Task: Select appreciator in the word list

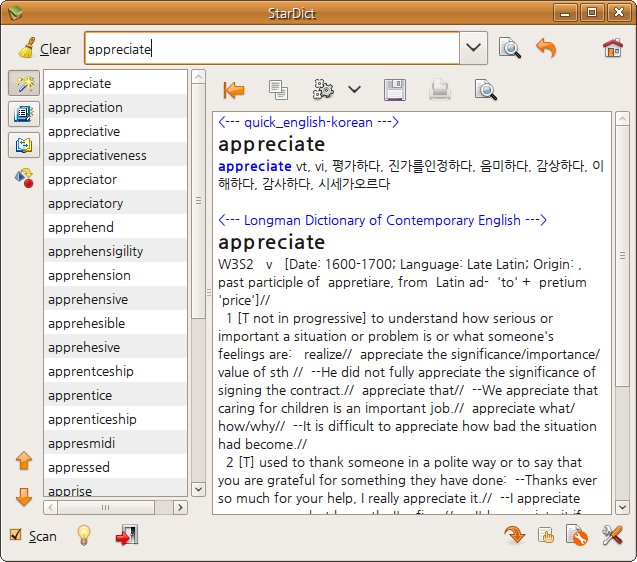Action: [115, 179]
